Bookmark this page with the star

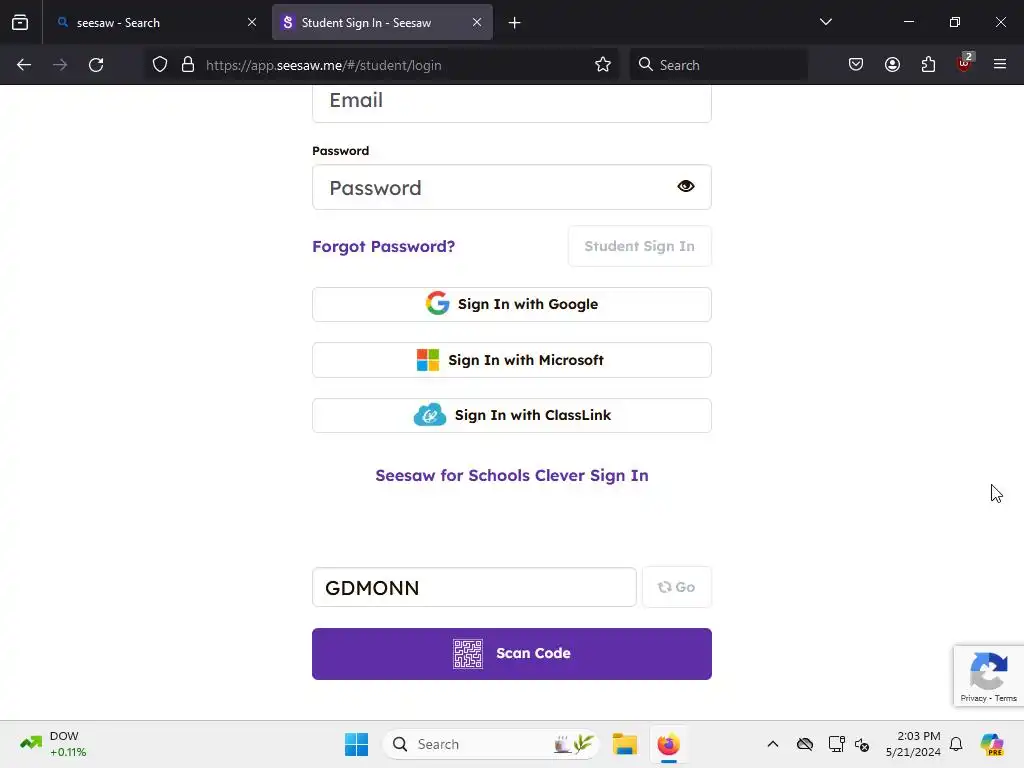[603, 65]
